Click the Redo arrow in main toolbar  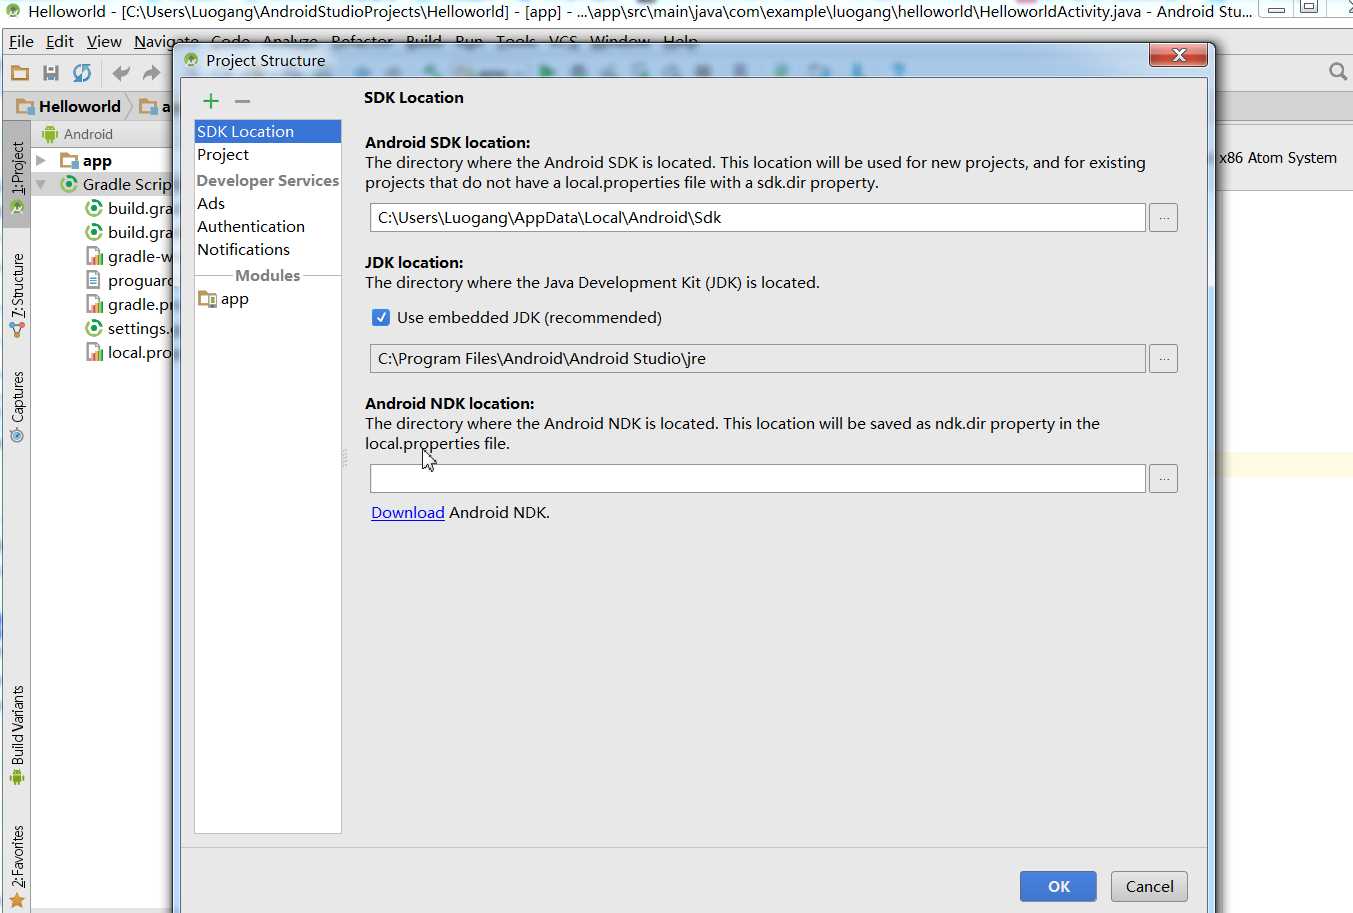pos(151,73)
